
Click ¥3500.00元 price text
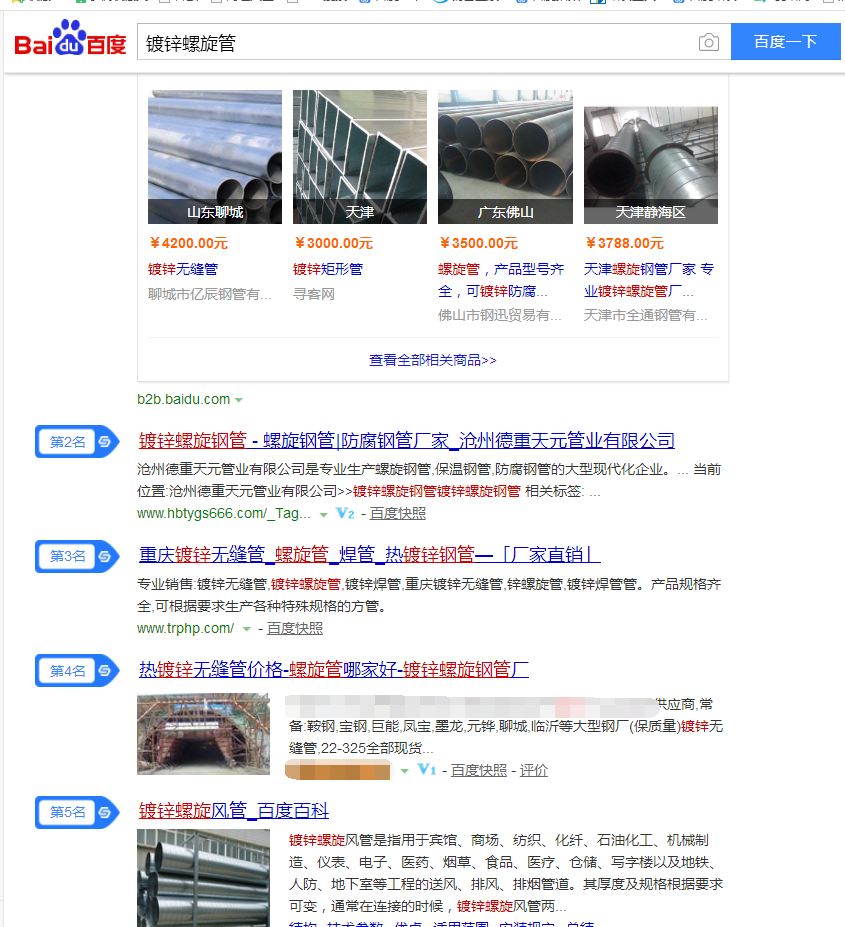point(478,243)
